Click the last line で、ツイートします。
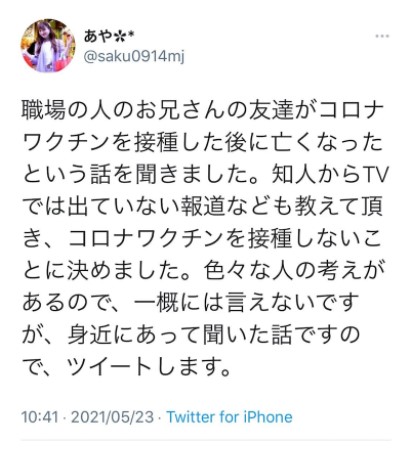This screenshot has width=406, height=451. (126, 367)
